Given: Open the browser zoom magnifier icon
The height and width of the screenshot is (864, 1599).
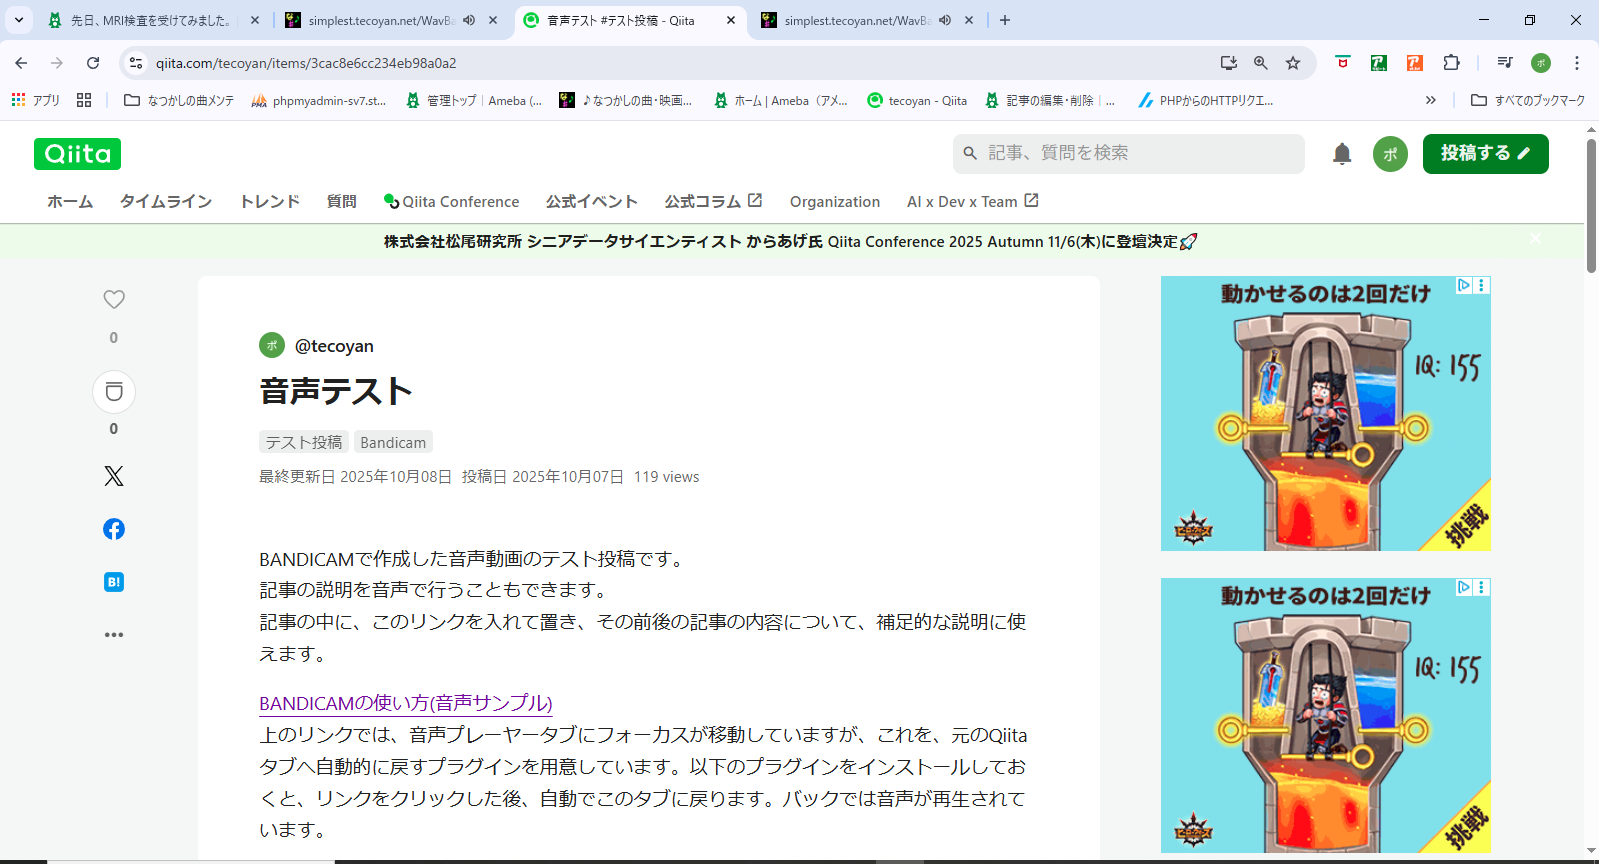Looking at the screenshot, I should (x=1261, y=63).
